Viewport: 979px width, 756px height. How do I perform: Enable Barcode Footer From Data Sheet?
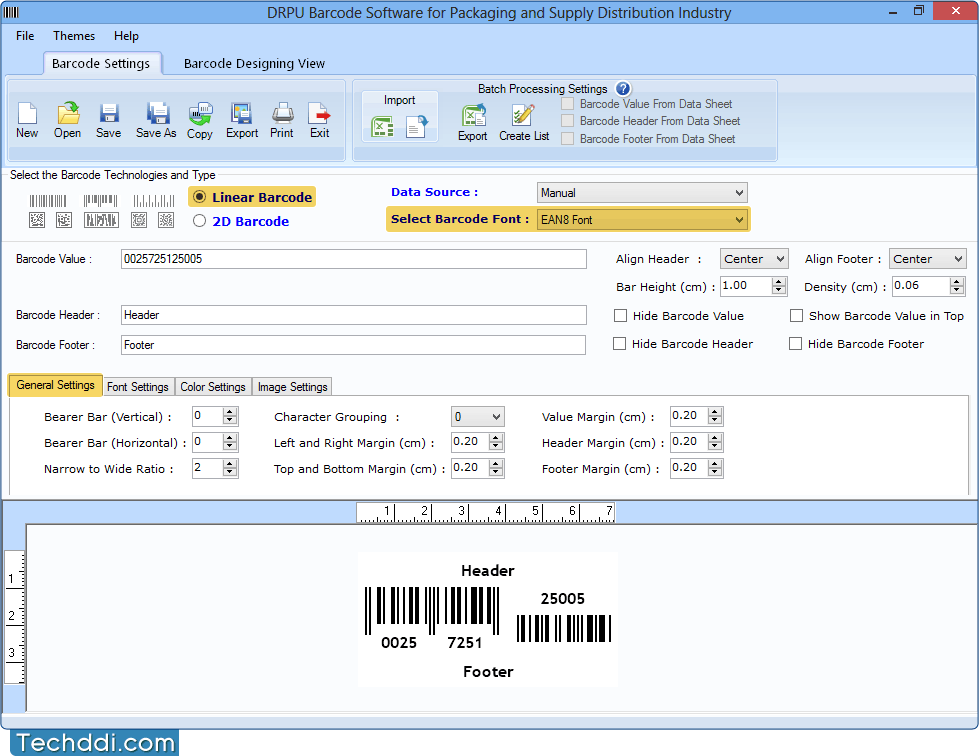pos(568,139)
